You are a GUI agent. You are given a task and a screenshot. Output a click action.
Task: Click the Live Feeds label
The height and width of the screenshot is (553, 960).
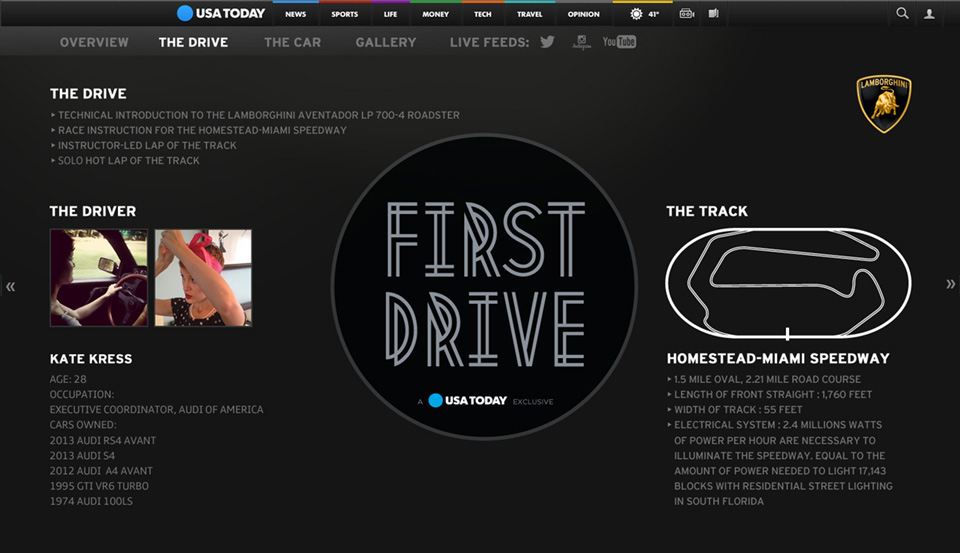coord(489,42)
